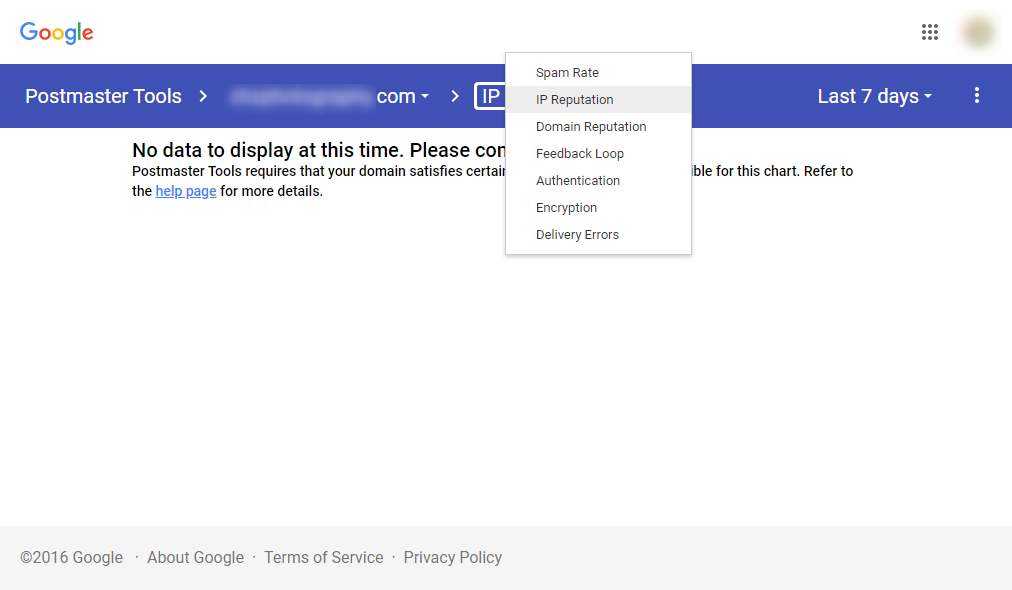Open the help page link
1012x590 pixels.
pos(186,191)
